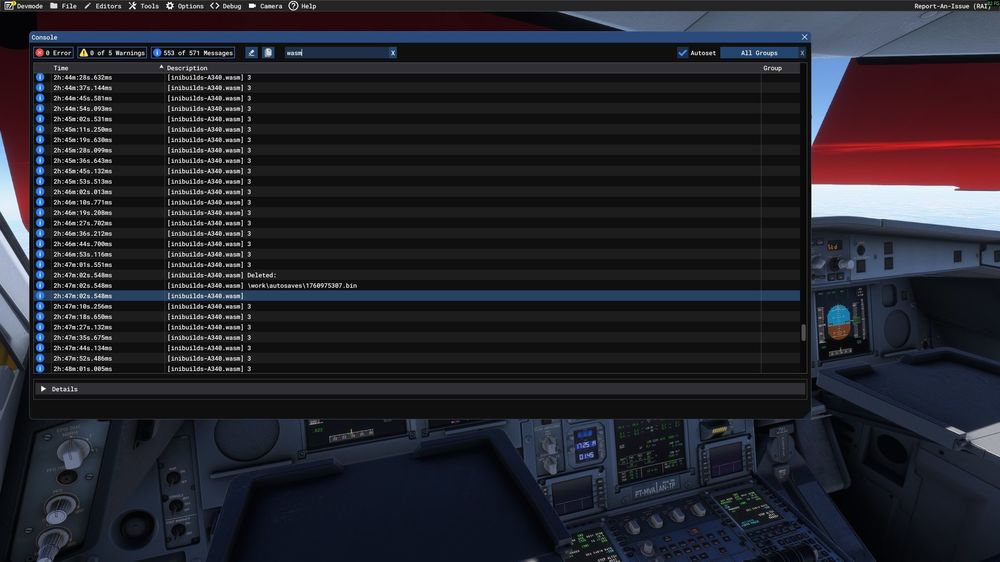The height and width of the screenshot is (562, 1000).
Task: Click the Report-An-Issue button
Action: [x=950, y=6]
